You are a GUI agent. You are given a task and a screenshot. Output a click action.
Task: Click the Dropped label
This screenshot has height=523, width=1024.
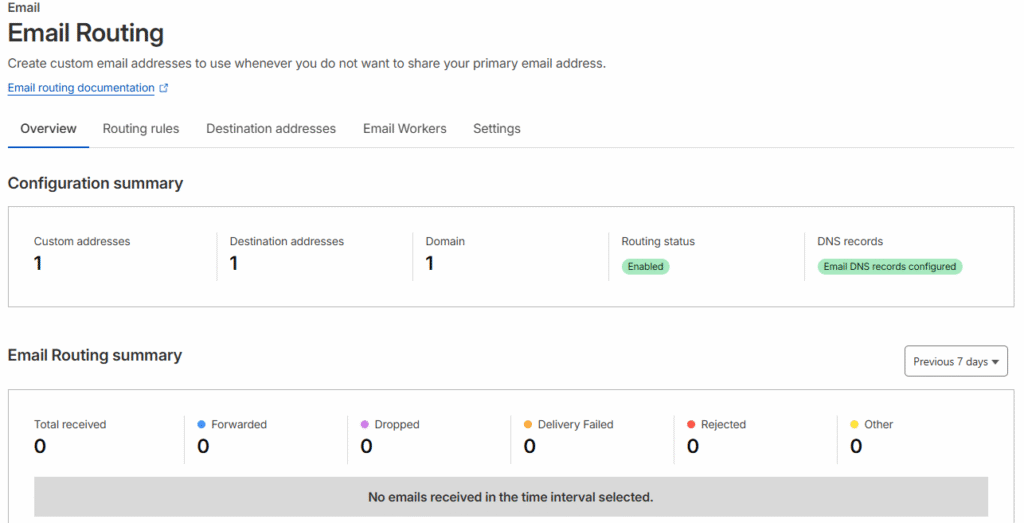397,424
